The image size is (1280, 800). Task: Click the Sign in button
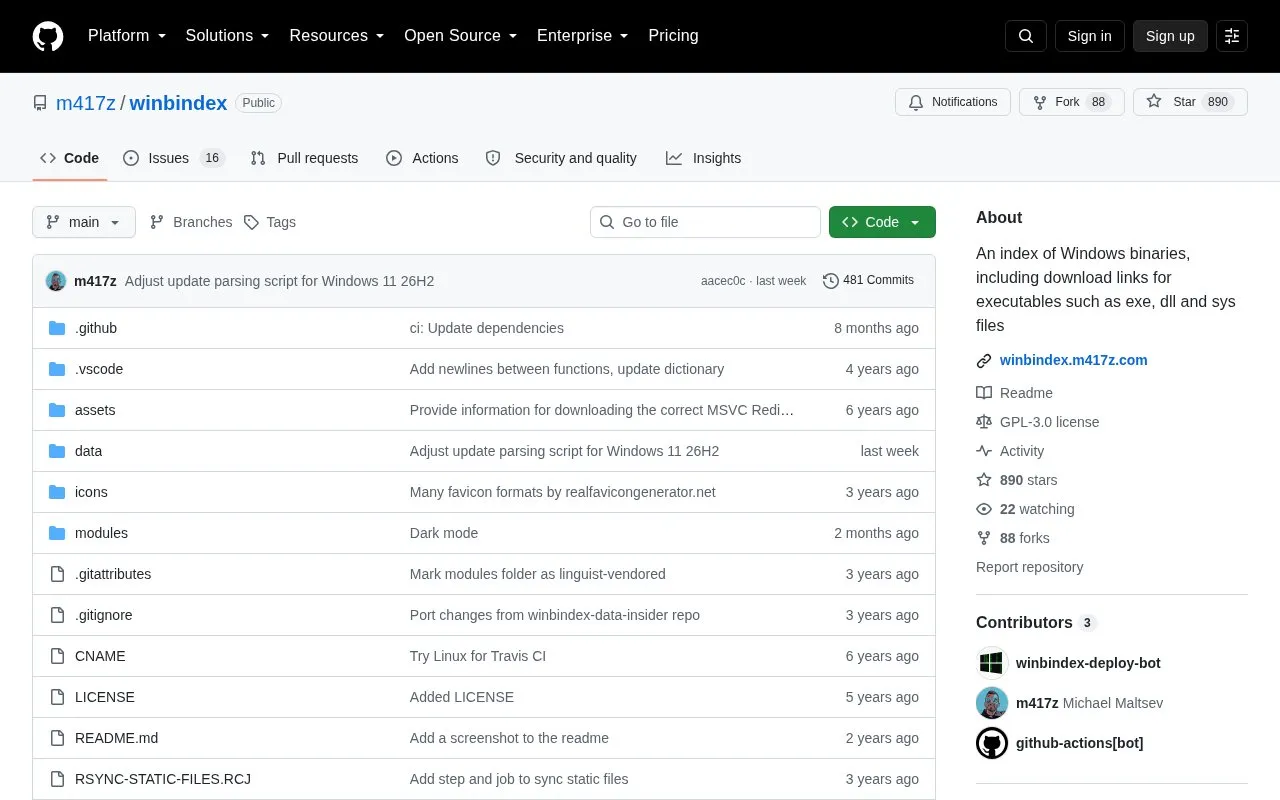tap(1089, 36)
